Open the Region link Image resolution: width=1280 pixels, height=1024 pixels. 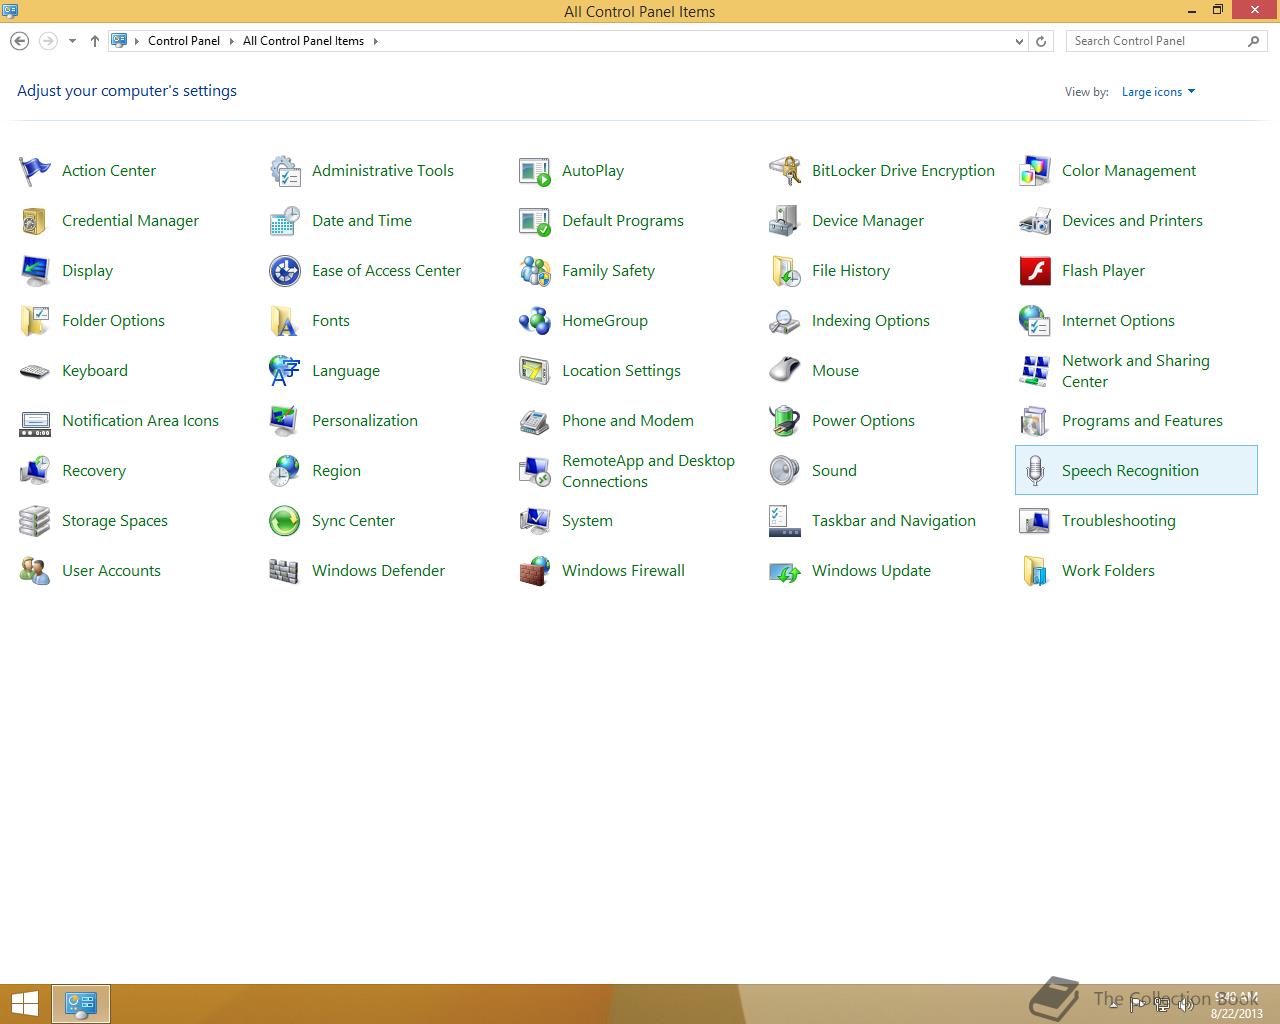[x=336, y=471]
